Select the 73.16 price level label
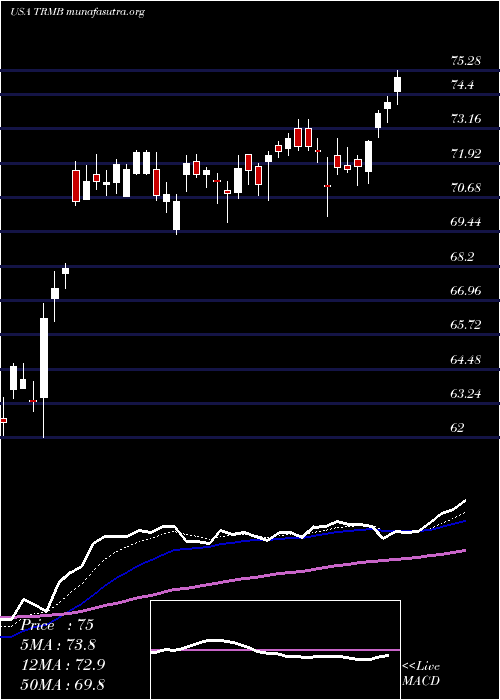The image size is (500, 700). point(466,118)
